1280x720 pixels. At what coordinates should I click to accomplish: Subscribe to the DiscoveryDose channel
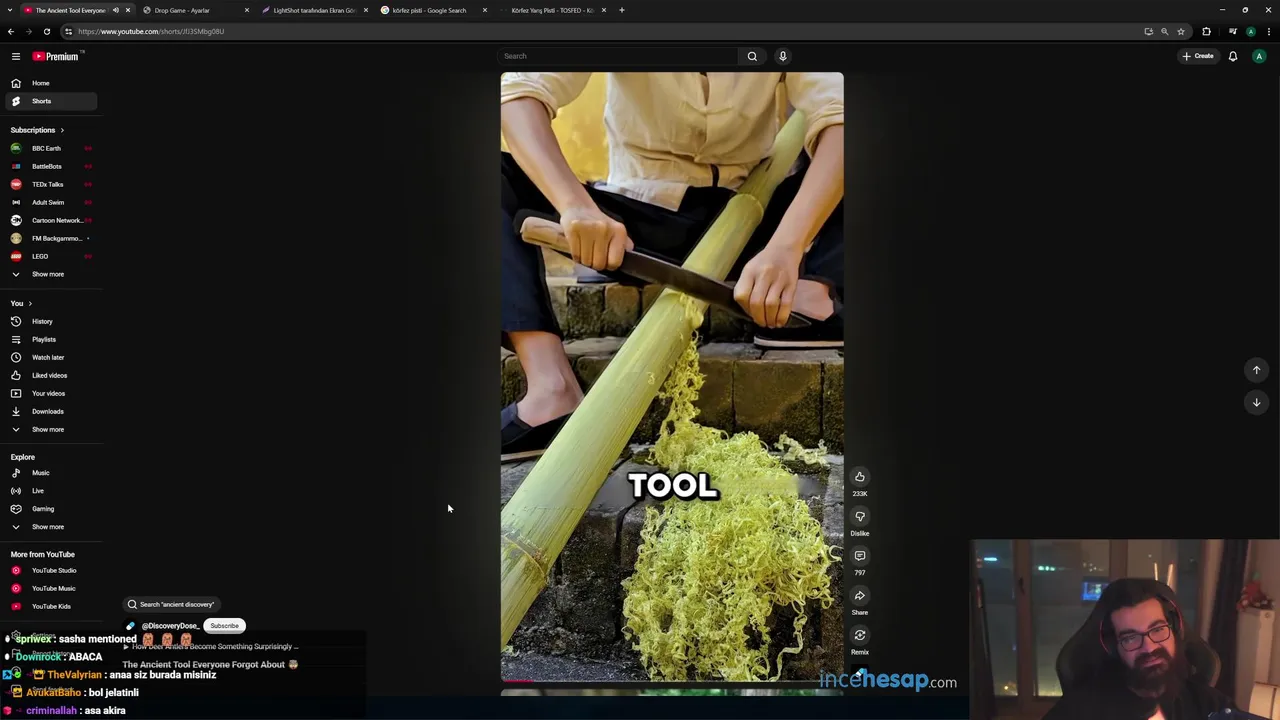[x=224, y=626]
